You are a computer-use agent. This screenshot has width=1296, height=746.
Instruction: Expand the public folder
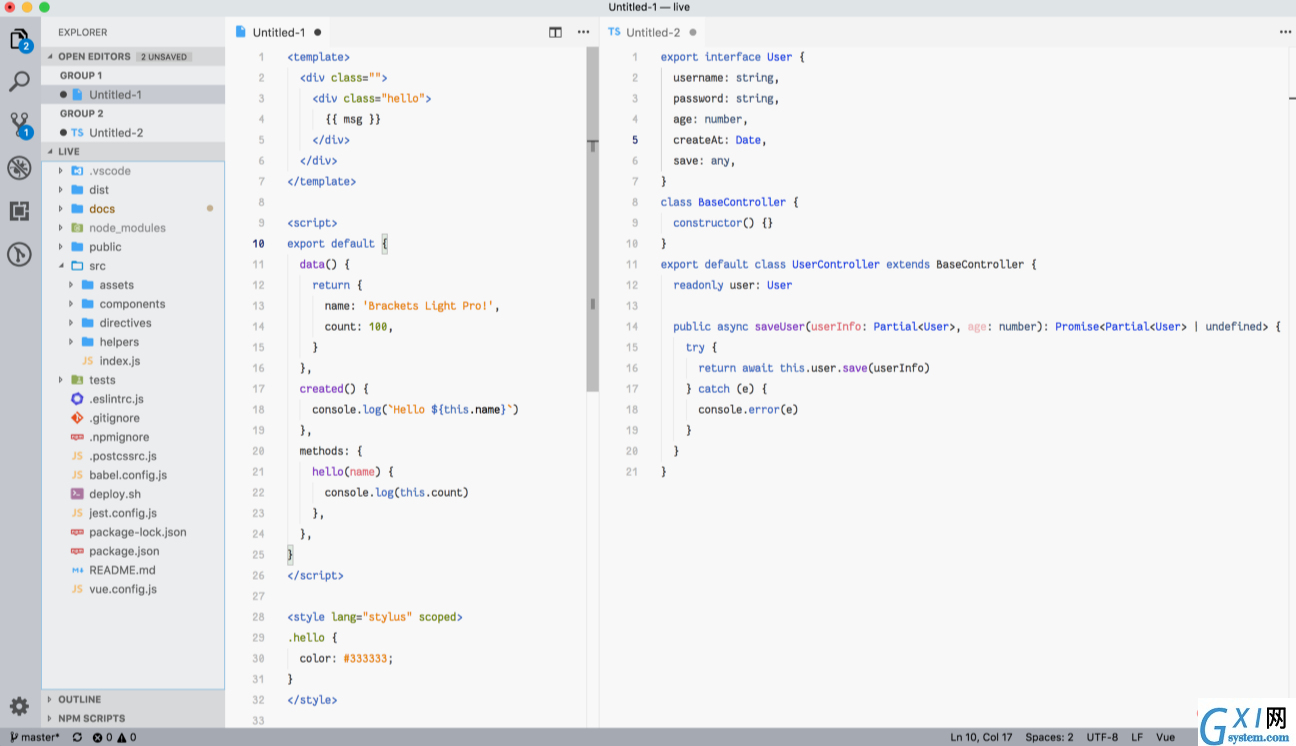click(x=61, y=247)
